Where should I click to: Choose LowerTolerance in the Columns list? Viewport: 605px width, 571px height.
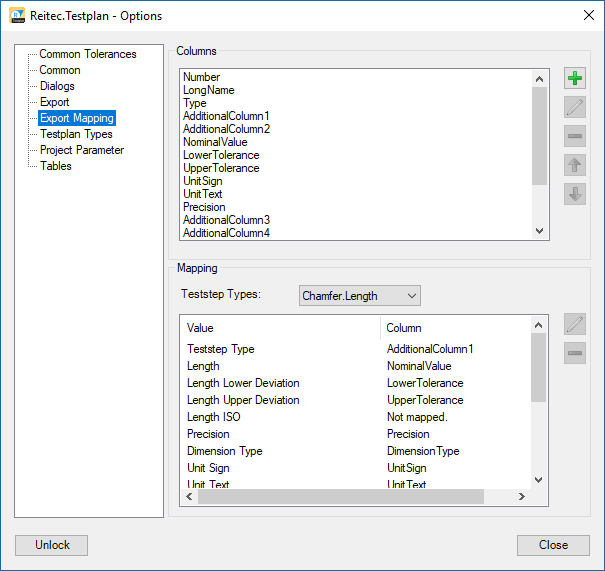[x=221, y=155]
